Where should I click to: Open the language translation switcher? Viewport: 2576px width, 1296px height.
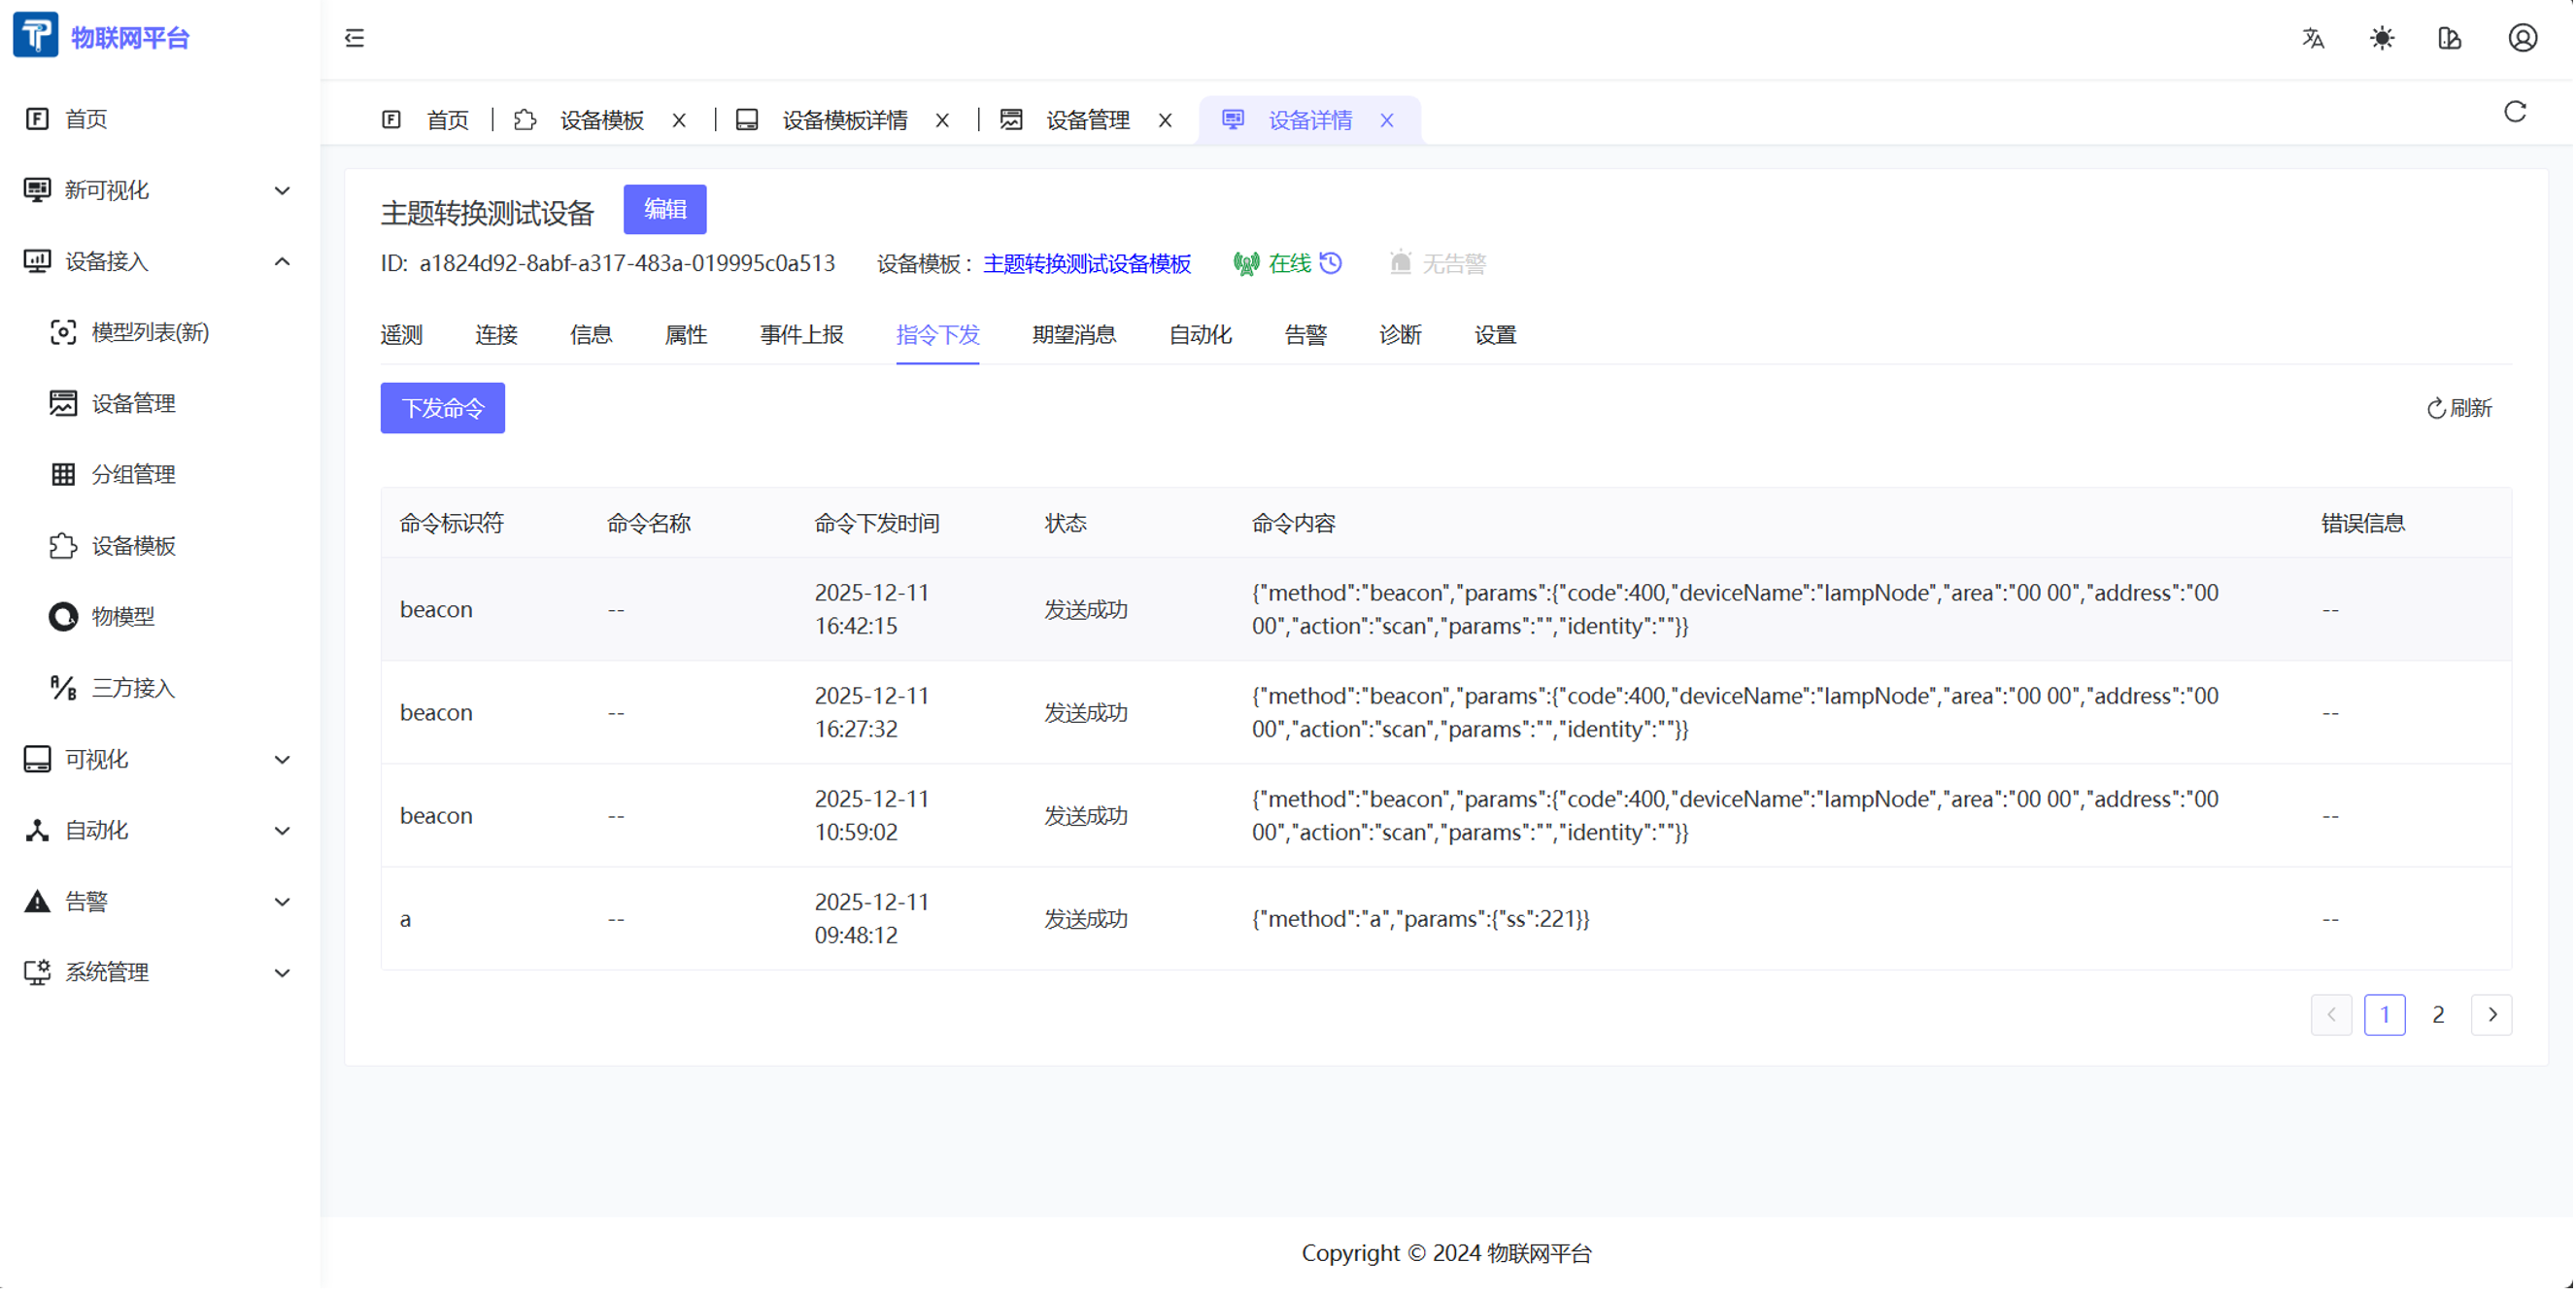2315,38
